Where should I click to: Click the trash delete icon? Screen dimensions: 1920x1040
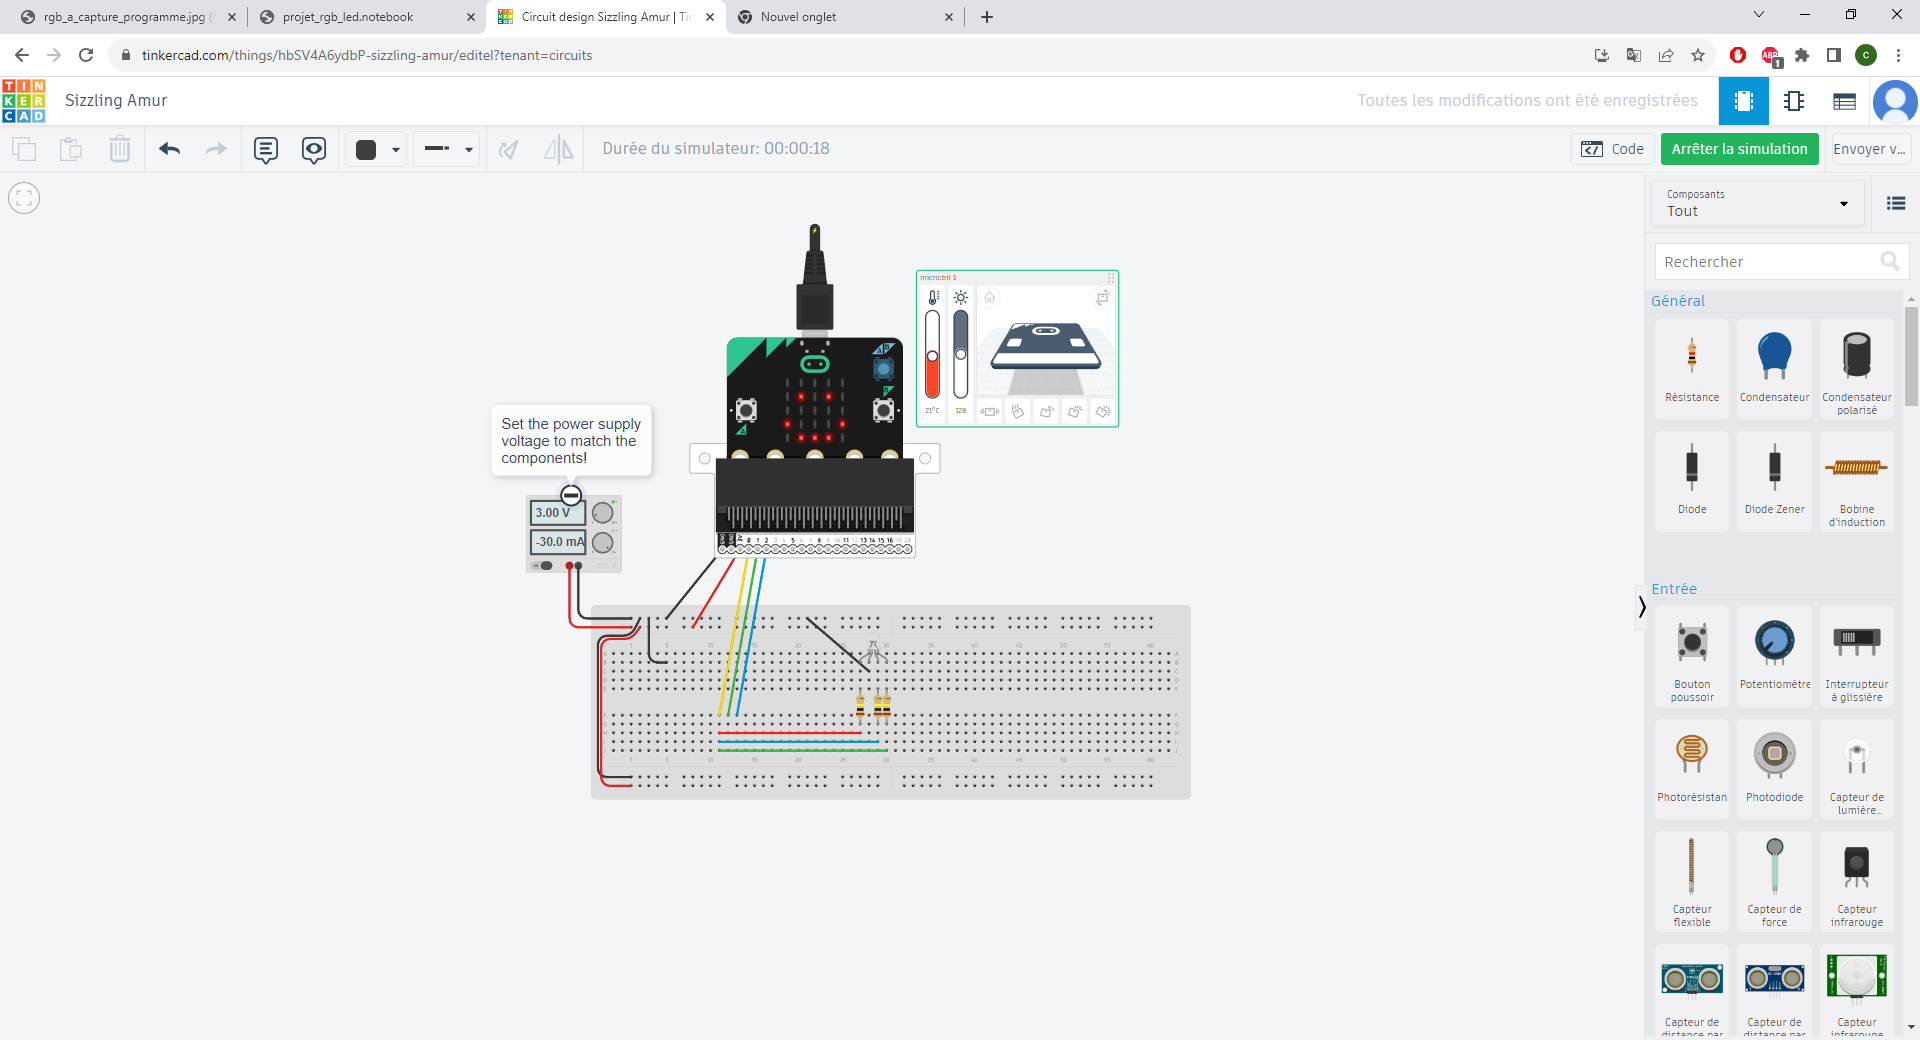119,149
